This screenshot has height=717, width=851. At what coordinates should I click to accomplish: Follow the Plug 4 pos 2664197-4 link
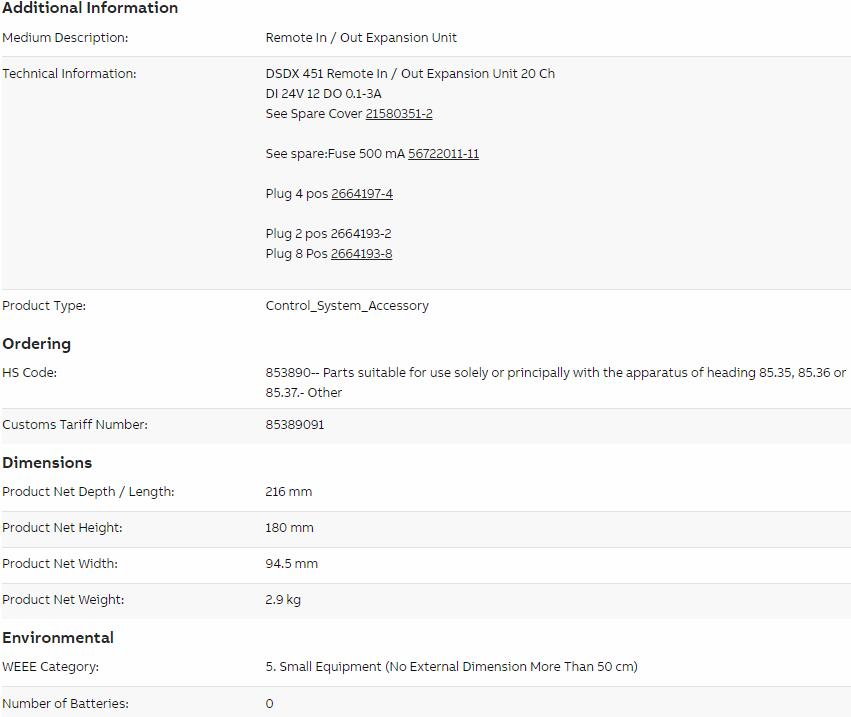point(362,194)
